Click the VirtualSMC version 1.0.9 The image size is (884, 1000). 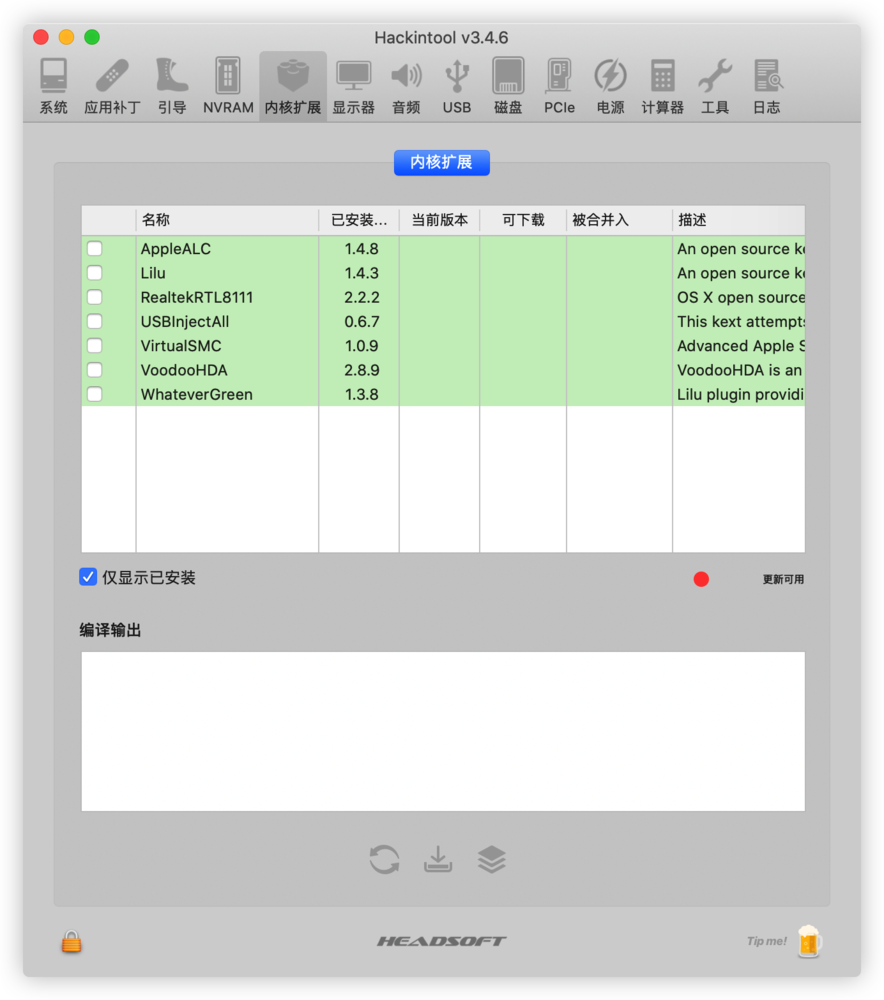click(362, 346)
